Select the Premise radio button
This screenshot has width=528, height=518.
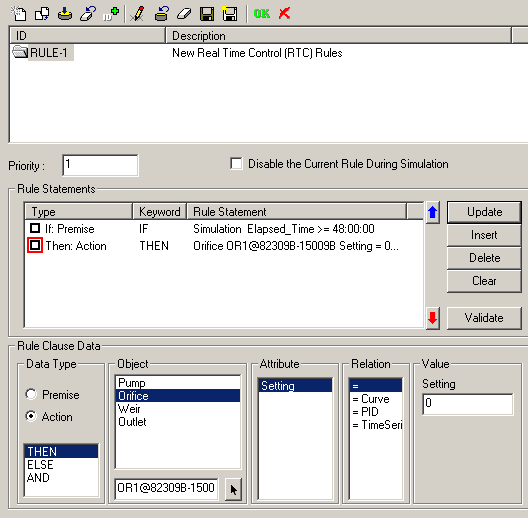pyautogui.click(x=31, y=394)
